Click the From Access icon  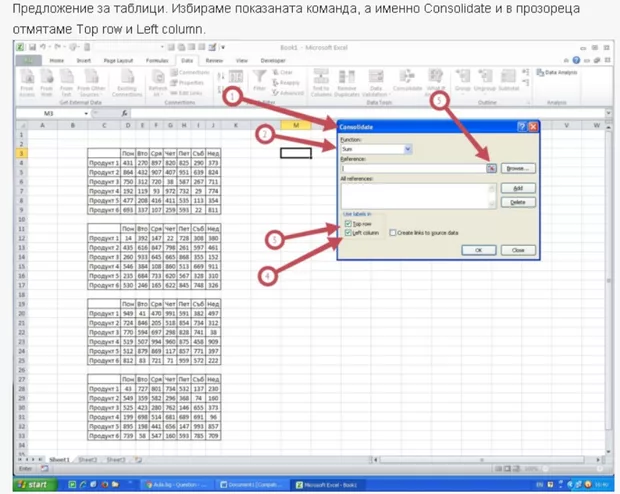click(x=27, y=82)
